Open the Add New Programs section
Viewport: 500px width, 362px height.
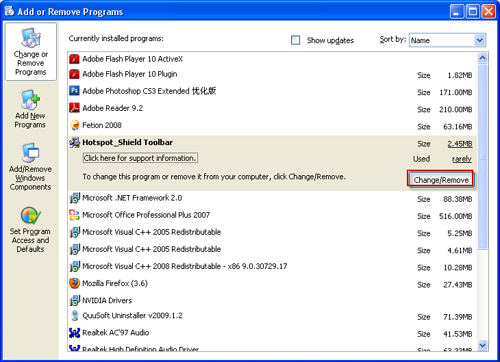[x=30, y=109]
